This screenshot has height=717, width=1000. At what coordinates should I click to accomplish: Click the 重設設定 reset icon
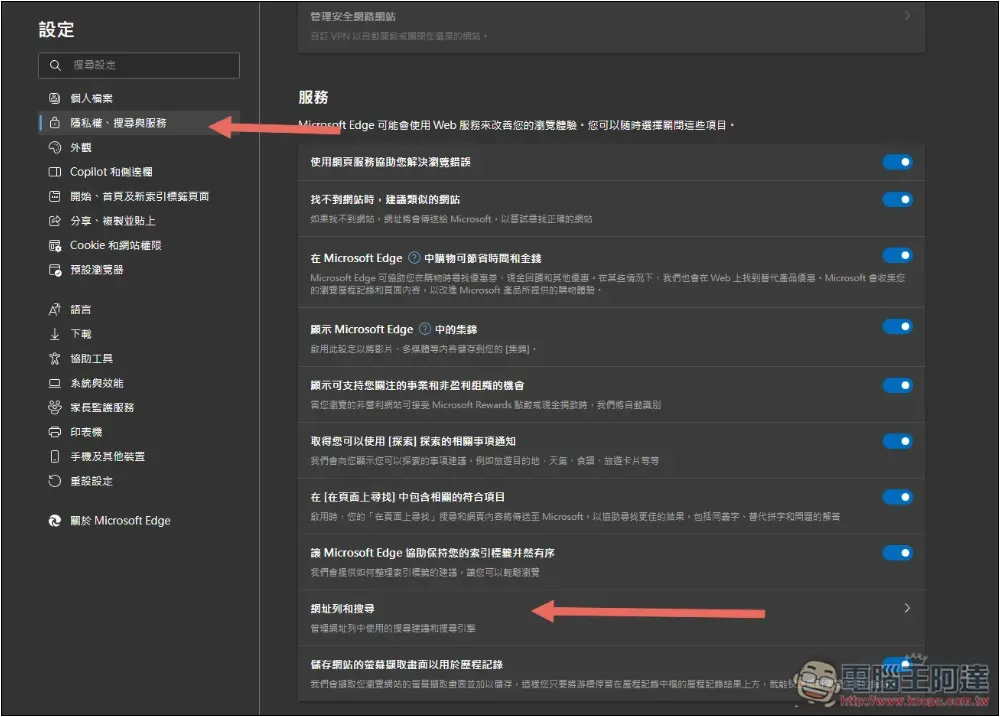[x=55, y=481]
